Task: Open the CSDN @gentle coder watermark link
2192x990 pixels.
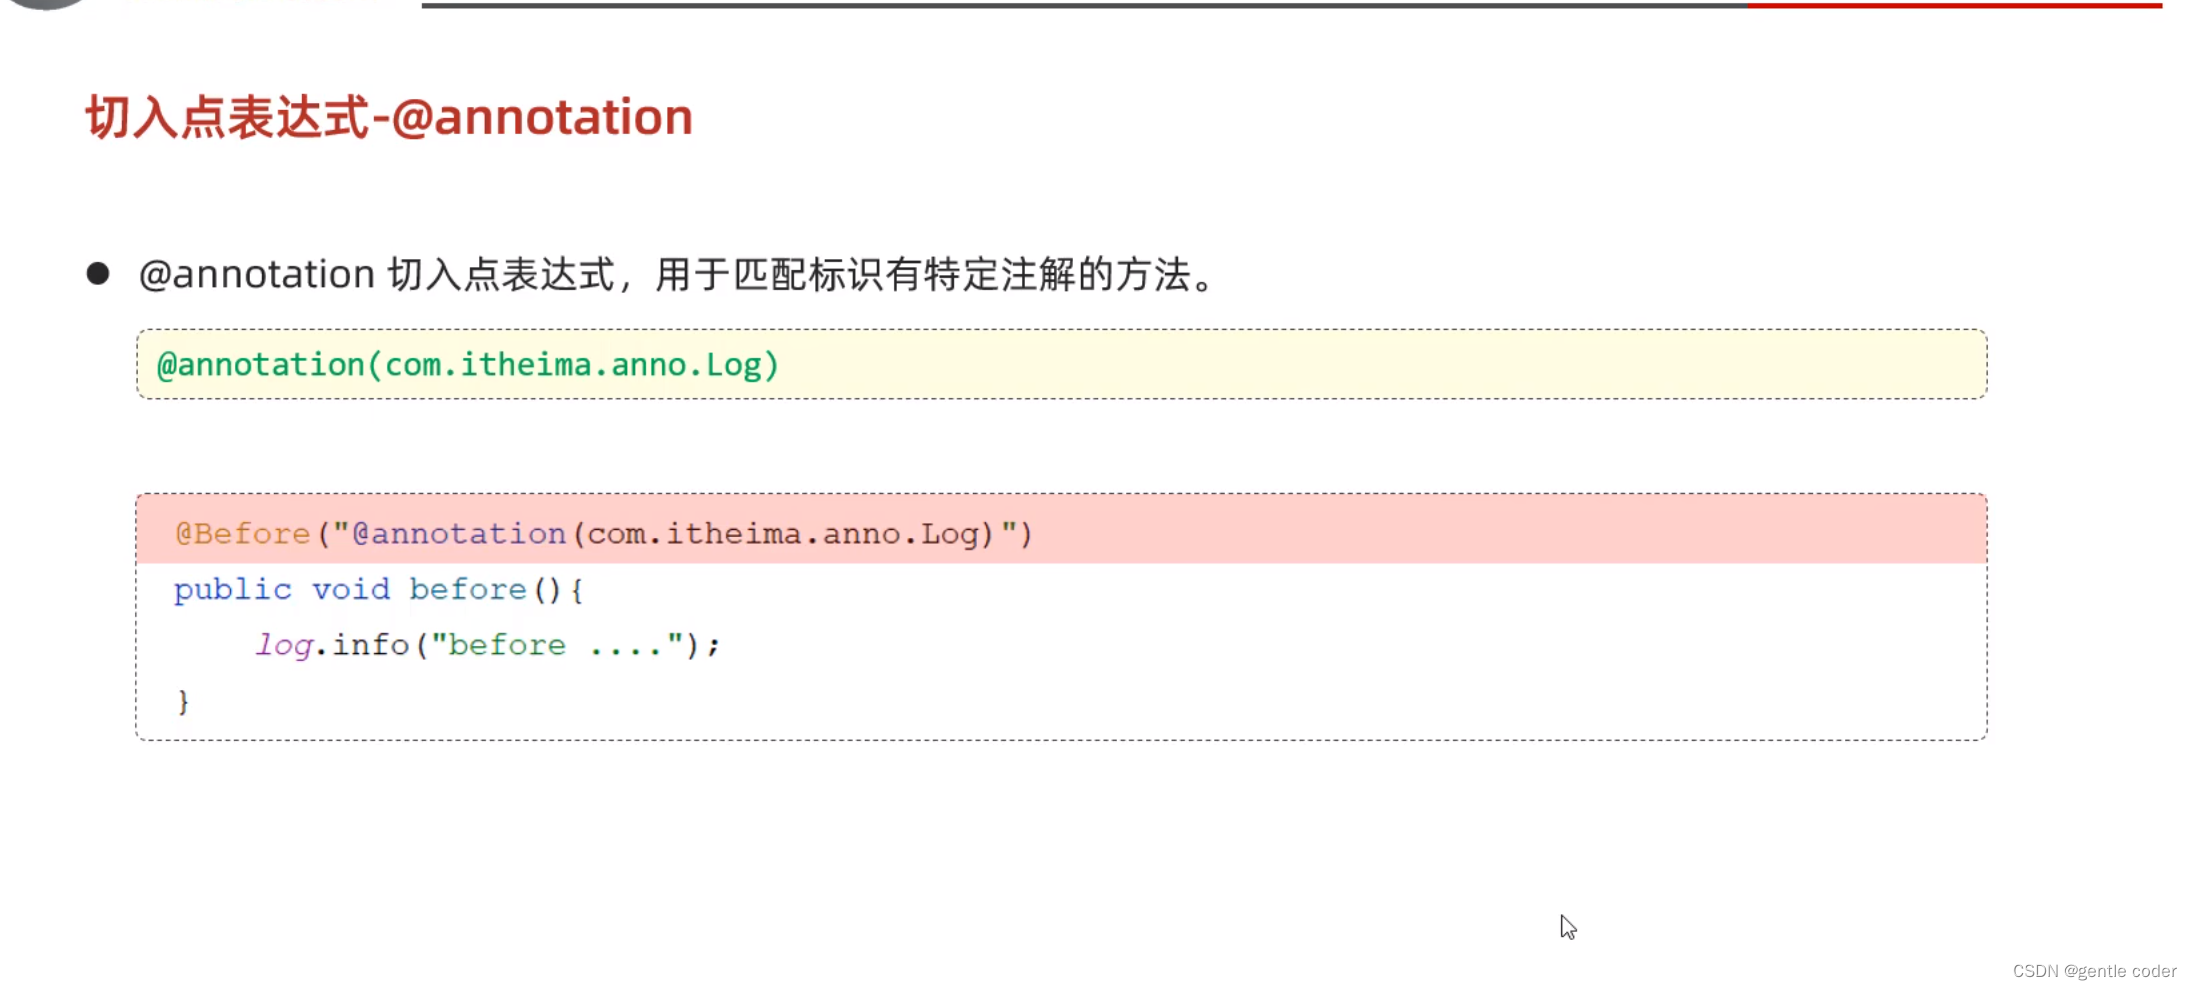Action: [2094, 971]
